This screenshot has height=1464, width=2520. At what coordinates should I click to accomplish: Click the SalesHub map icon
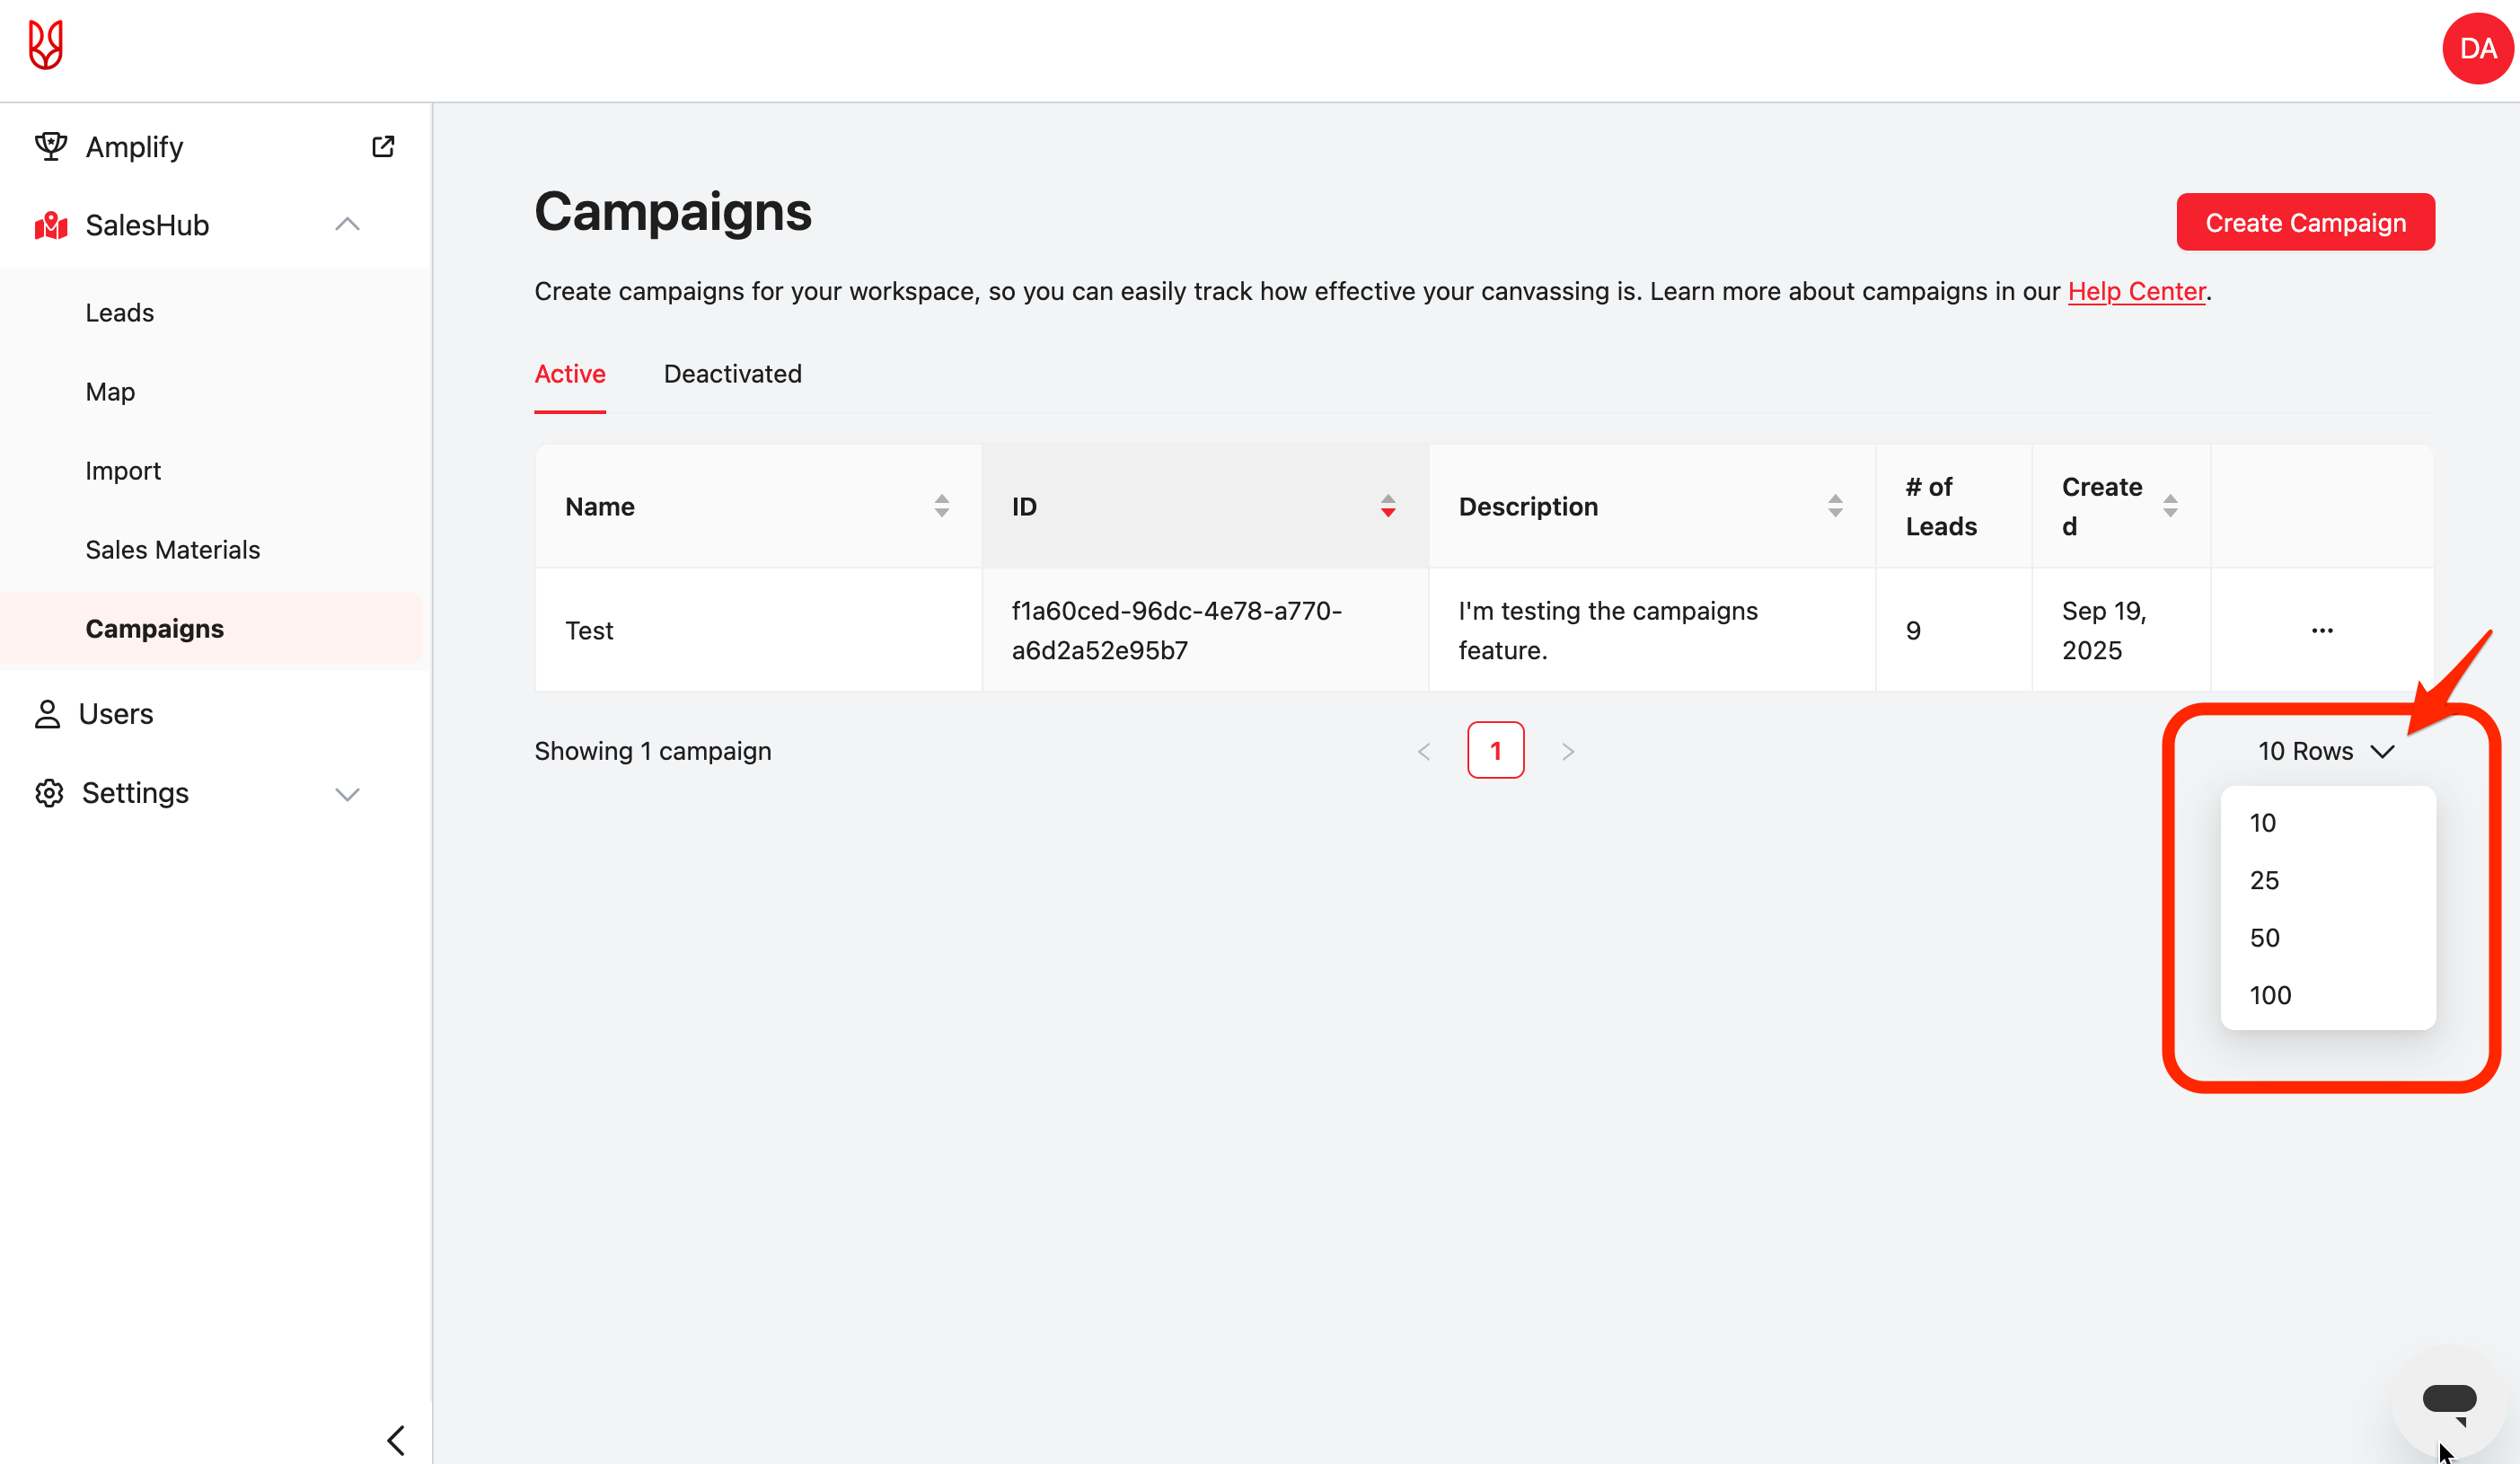pyautogui.click(x=50, y=226)
